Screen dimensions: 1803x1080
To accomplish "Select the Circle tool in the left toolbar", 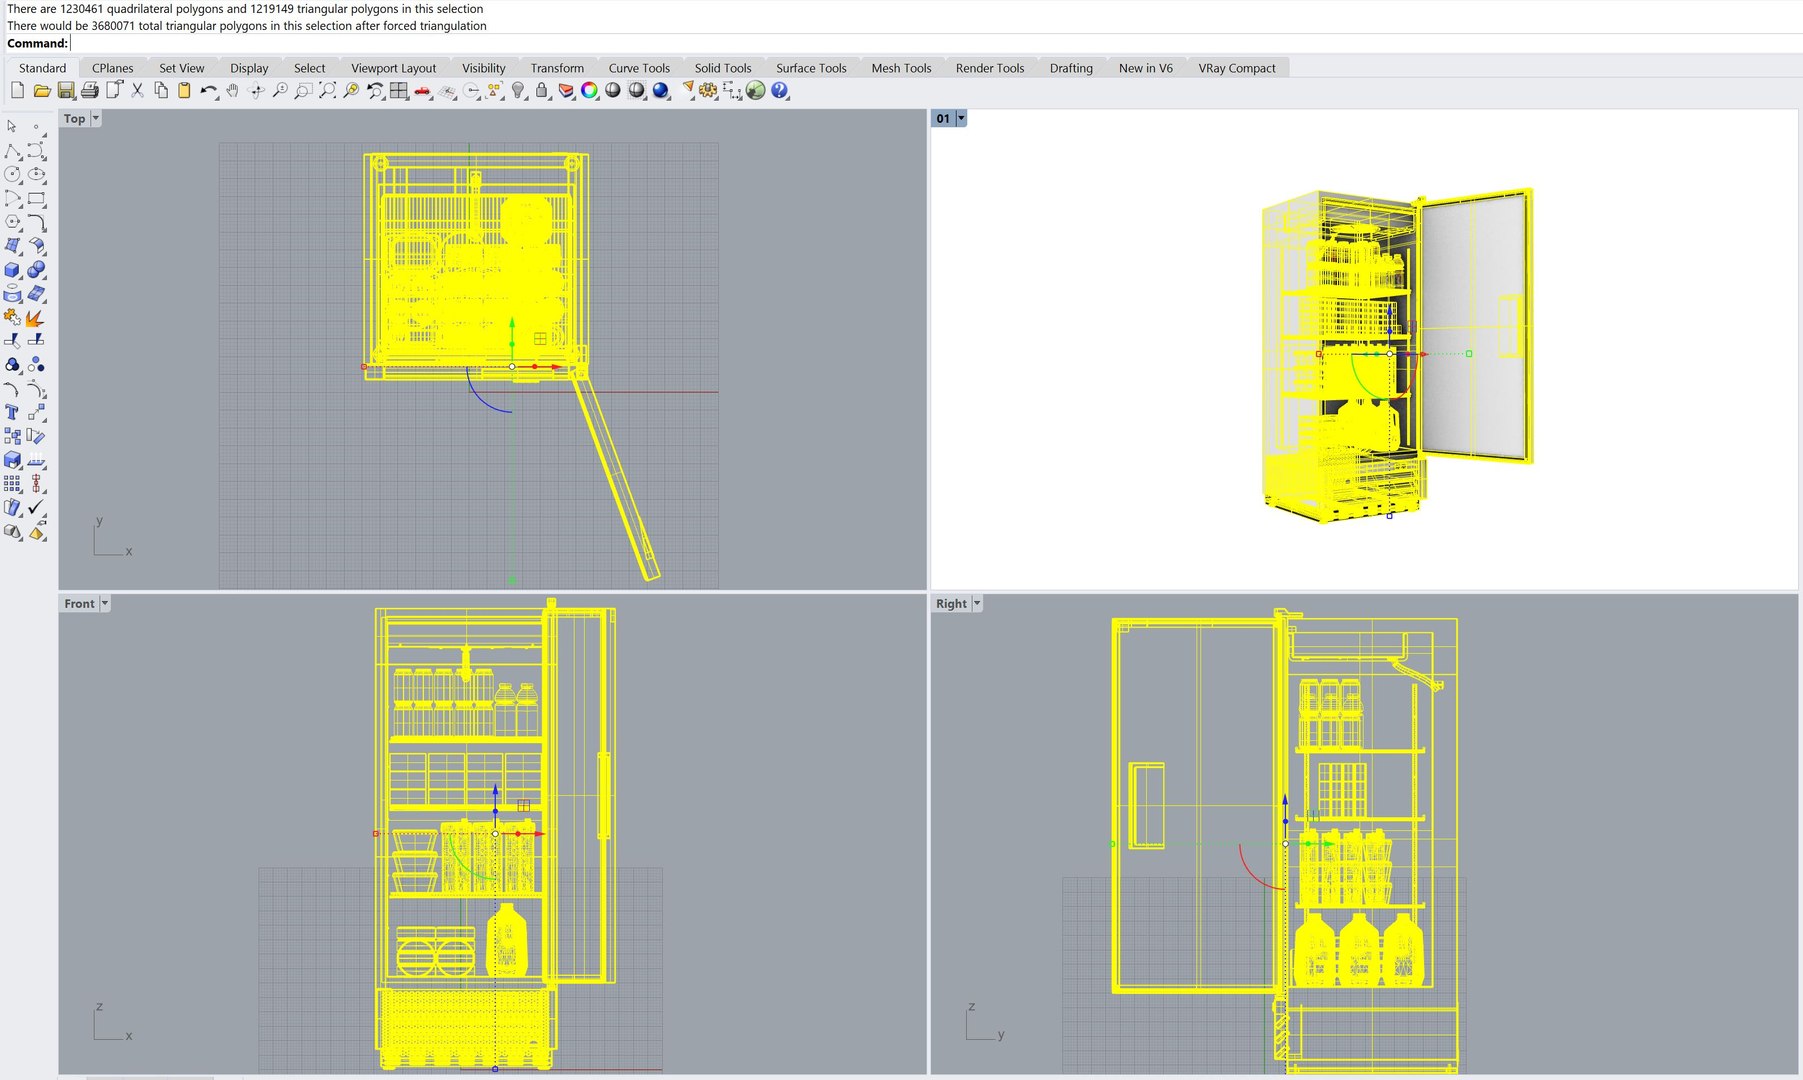I will (x=13, y=174).
